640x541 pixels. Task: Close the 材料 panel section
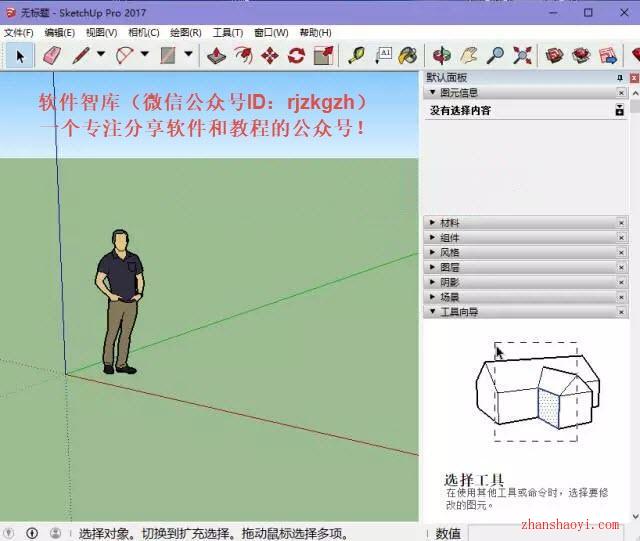[621, 223]
